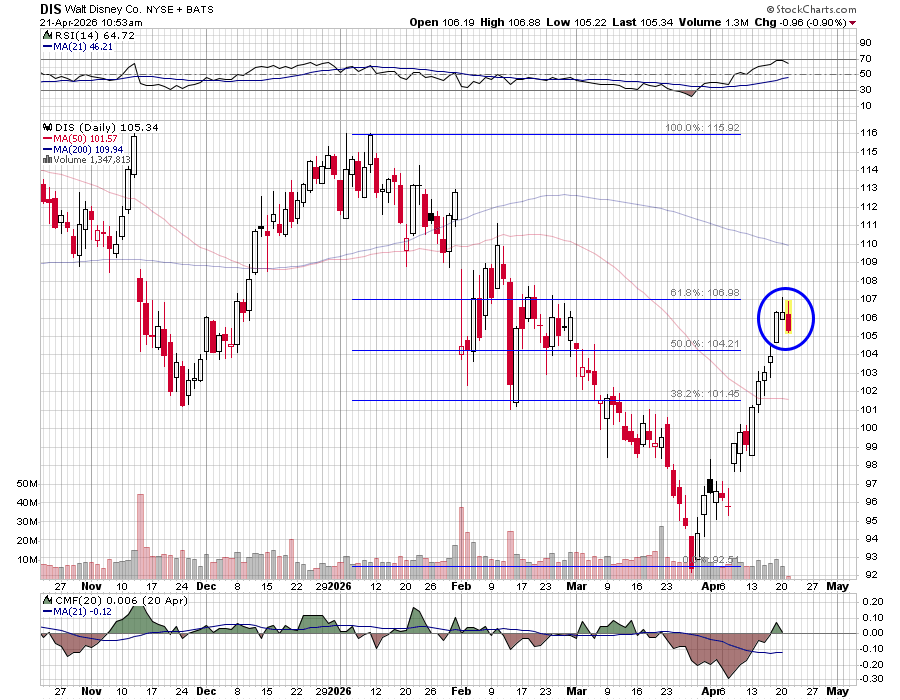
Task: Click the 100 price axis label
Action: tap(869, 427)
